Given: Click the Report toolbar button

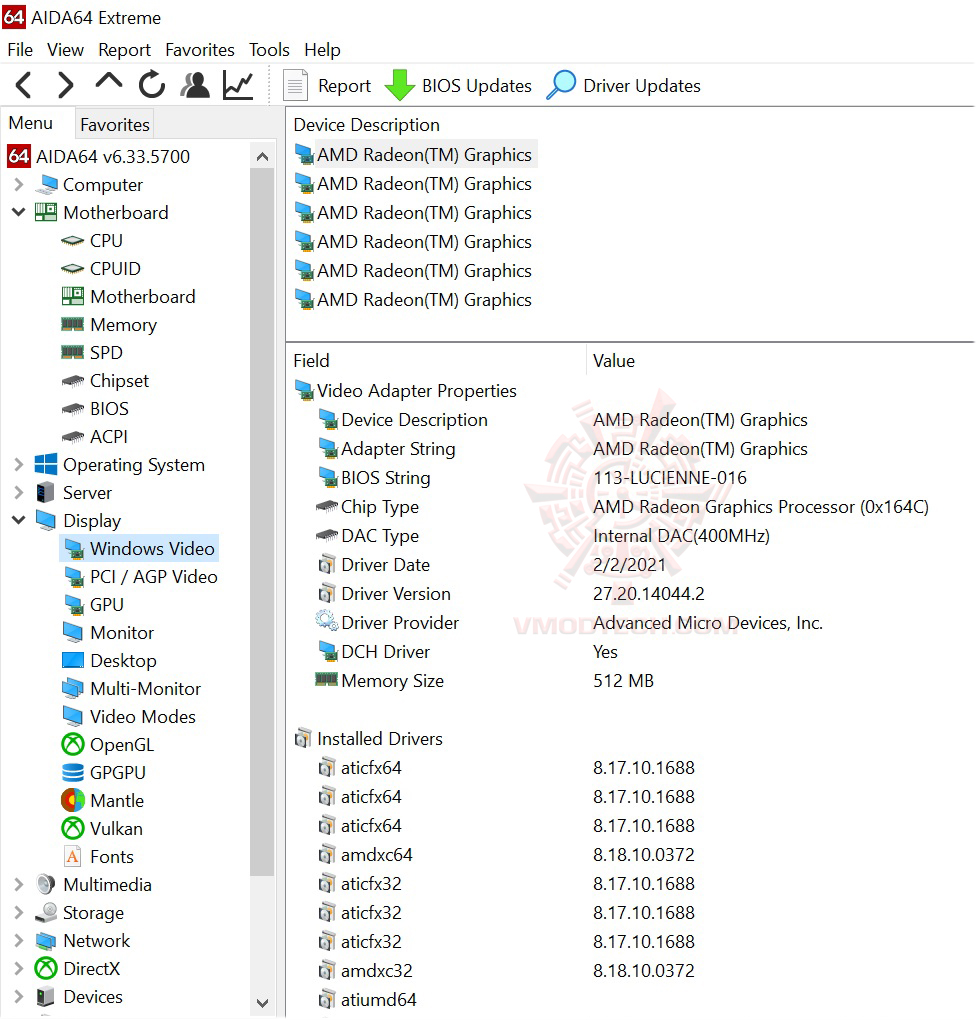Looking at the screenshot, I should 328,86.
